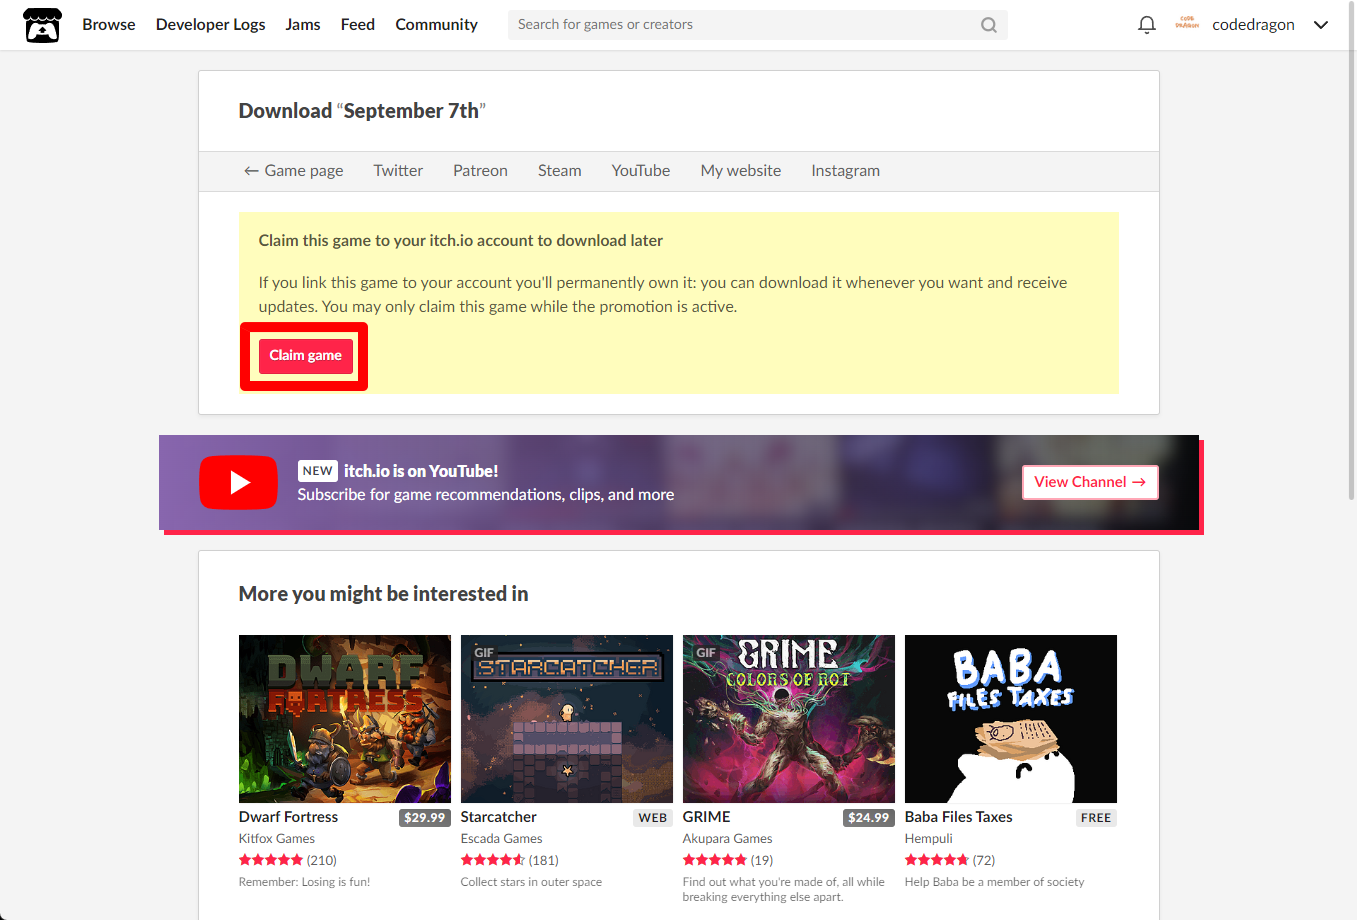The height and width of the screenshot is (920, 1357).
Task: Open the Community page
Action: click(436, 24)
